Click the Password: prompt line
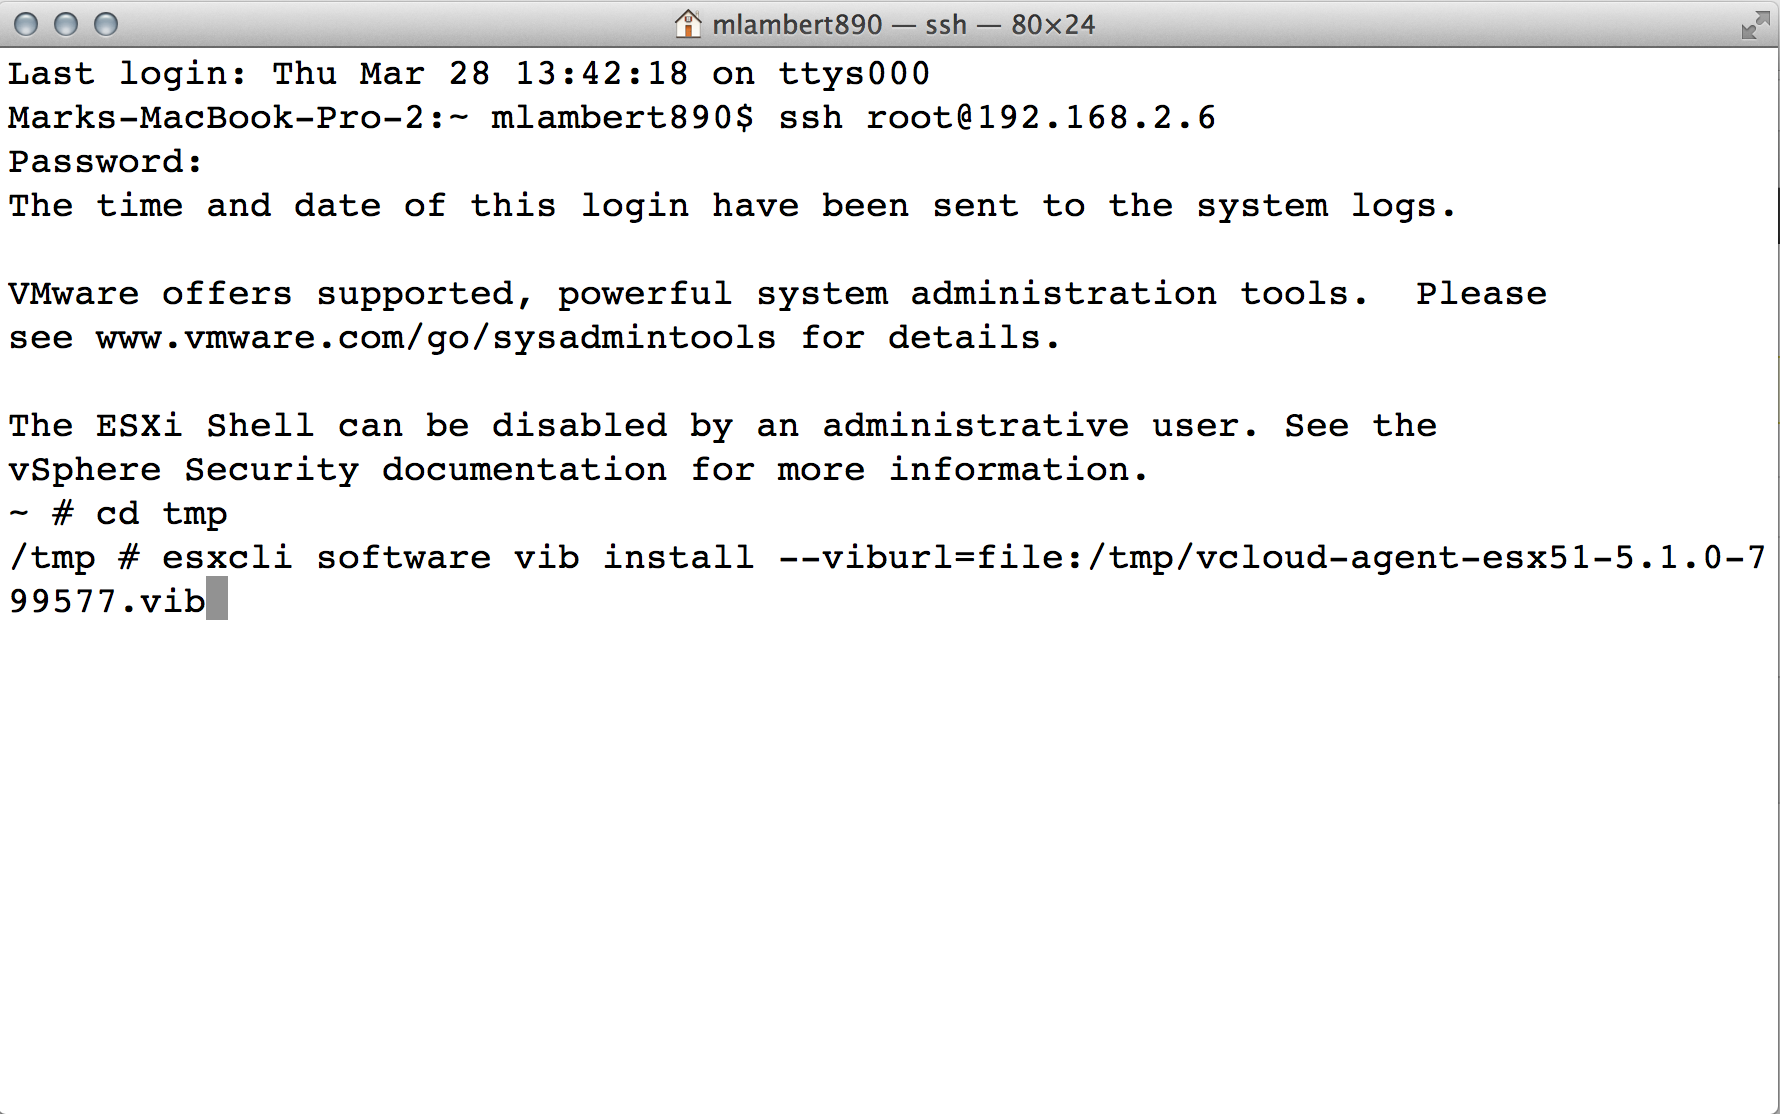 (x=105, y=162)
